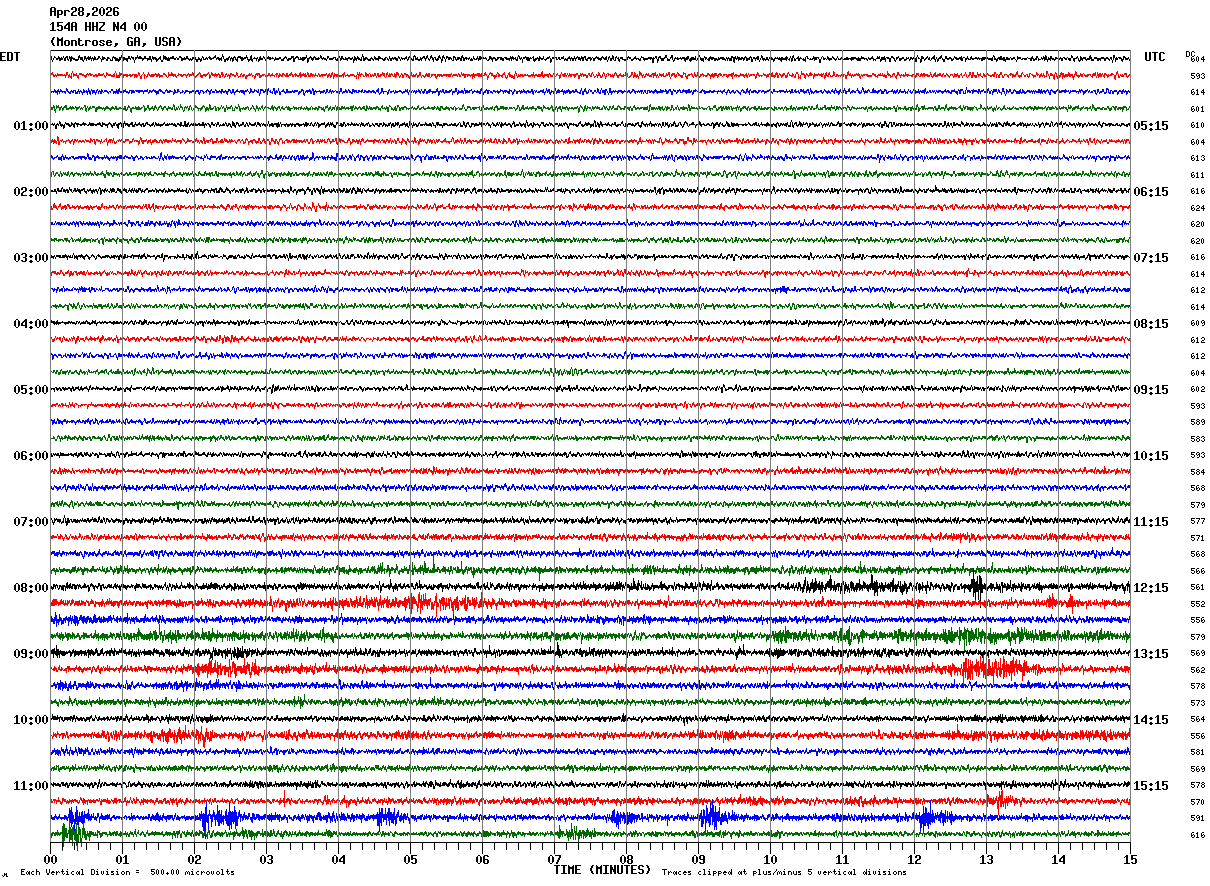Click the TIME (MINUTES) axis title

602,870
